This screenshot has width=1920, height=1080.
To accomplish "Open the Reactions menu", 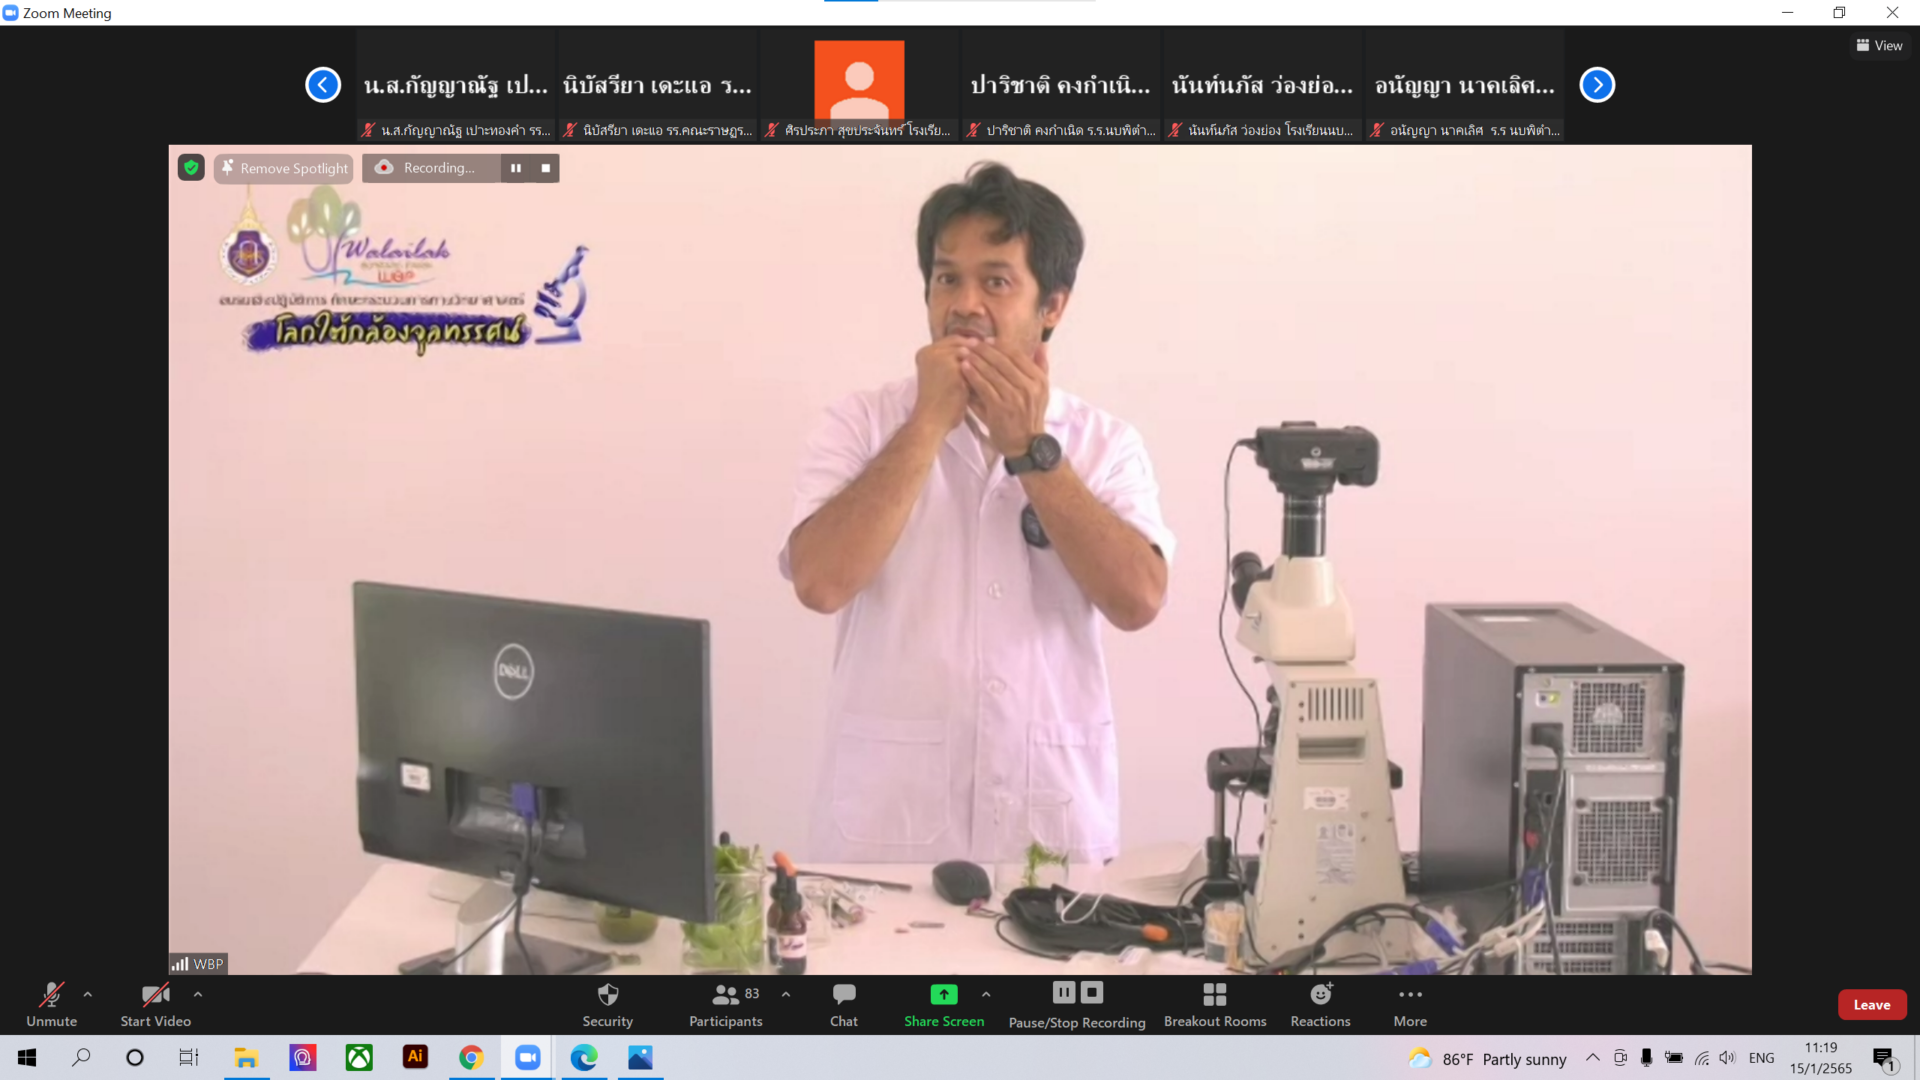I will click(x=1320, y=1004).
